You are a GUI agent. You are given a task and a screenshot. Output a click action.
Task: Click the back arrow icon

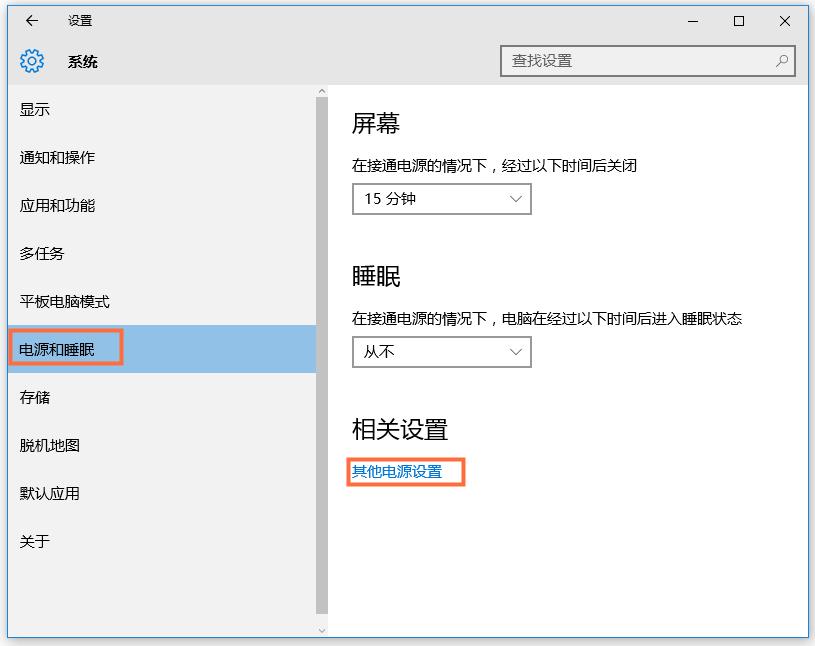(x=31, y=21)
